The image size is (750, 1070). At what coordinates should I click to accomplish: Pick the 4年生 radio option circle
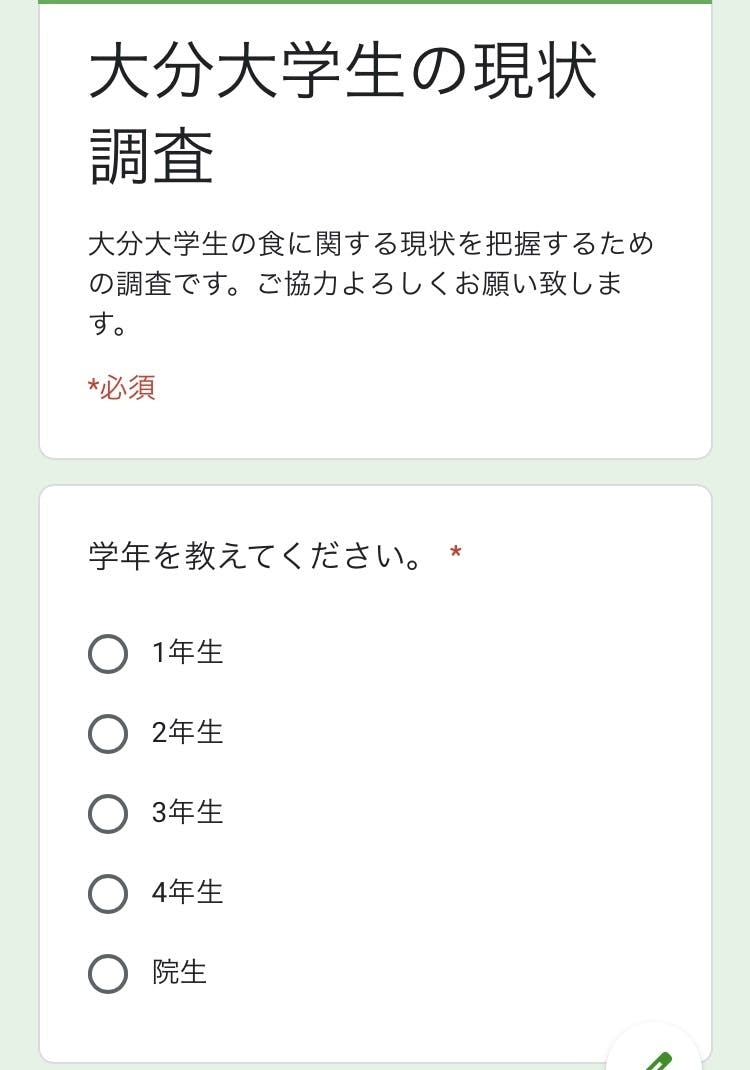pyautogui.click(x=108, y=893)
